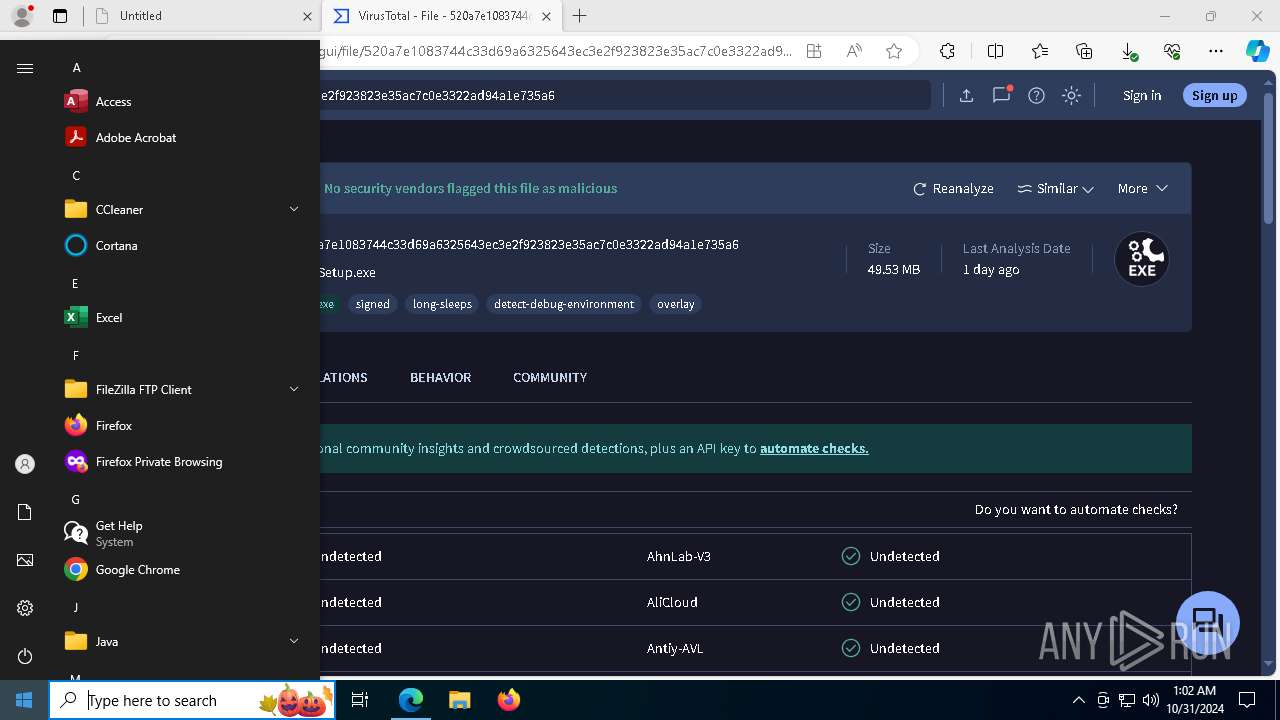
Task: Toggle Edge split screen
Action: pyautogui.click(x=995, y=51)
